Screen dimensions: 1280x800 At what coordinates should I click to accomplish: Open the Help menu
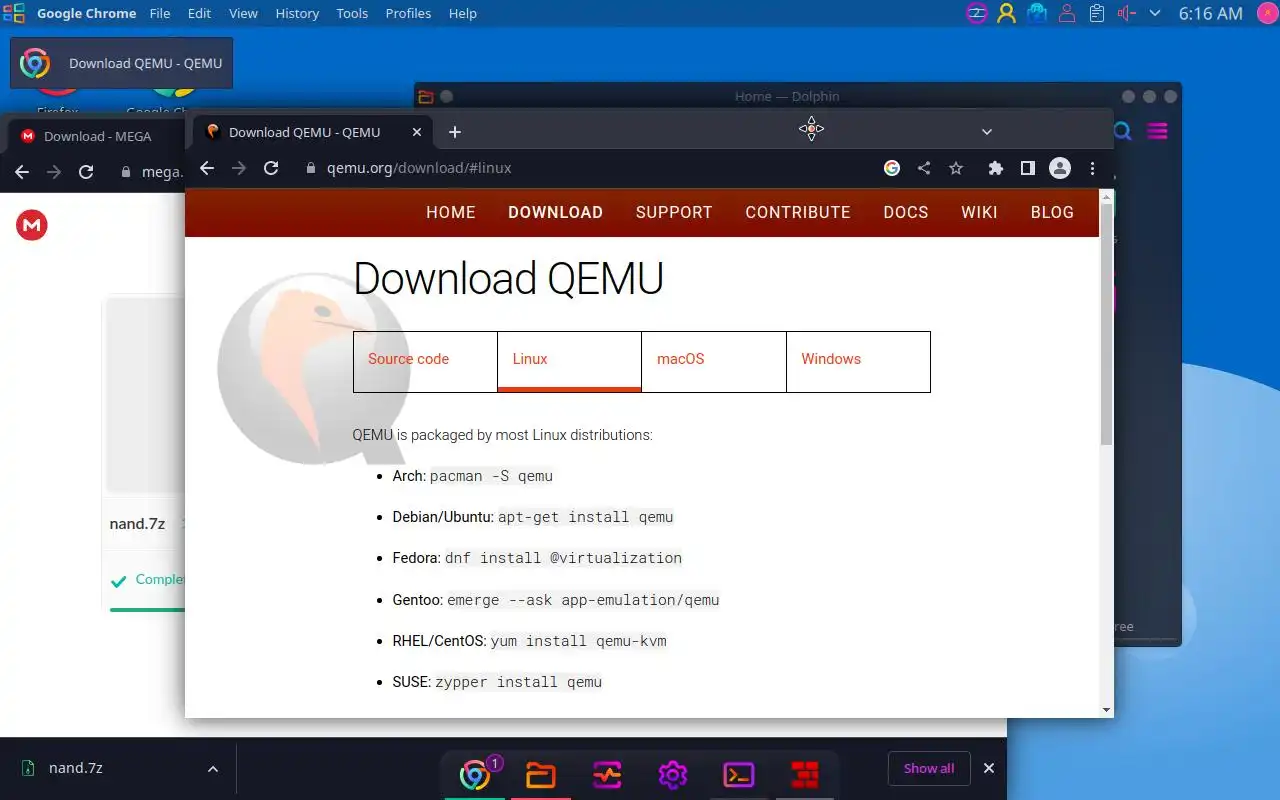coord(463,13)
